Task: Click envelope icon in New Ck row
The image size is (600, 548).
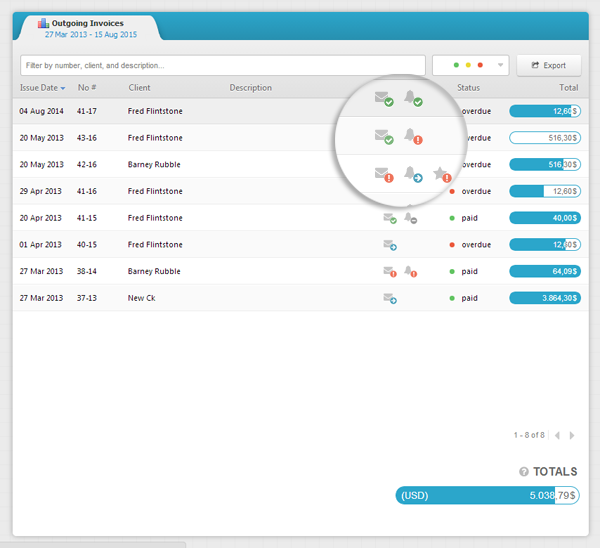Action: 389,298
